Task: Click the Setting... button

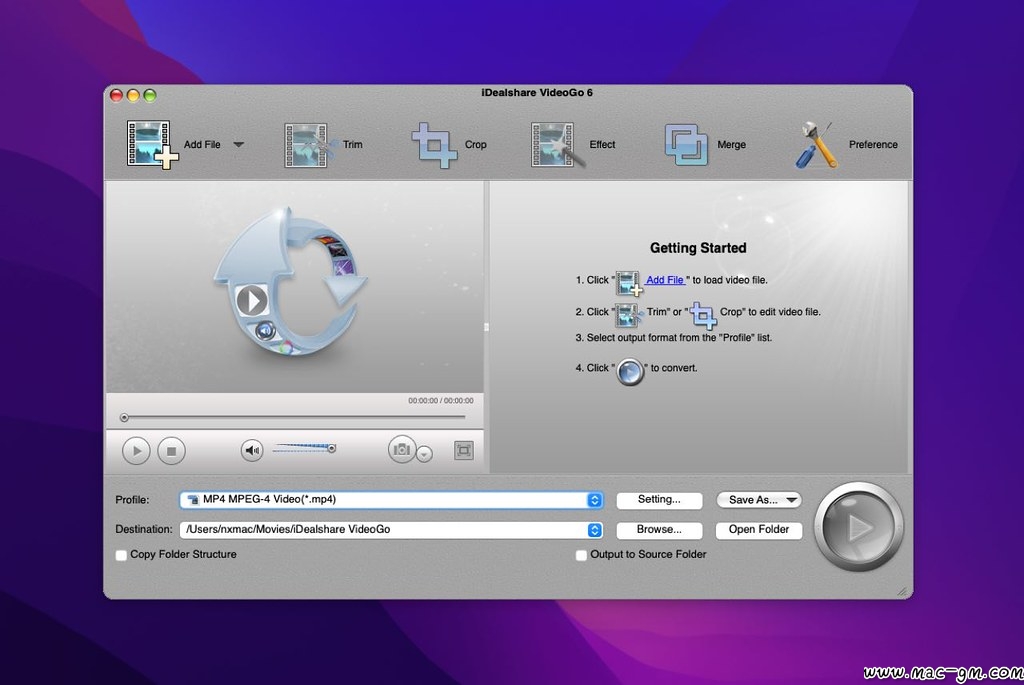Action: click(659, 500)
